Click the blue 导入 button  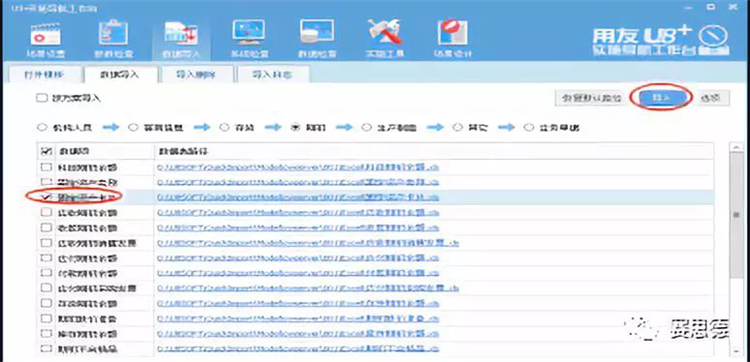(662, 98)
